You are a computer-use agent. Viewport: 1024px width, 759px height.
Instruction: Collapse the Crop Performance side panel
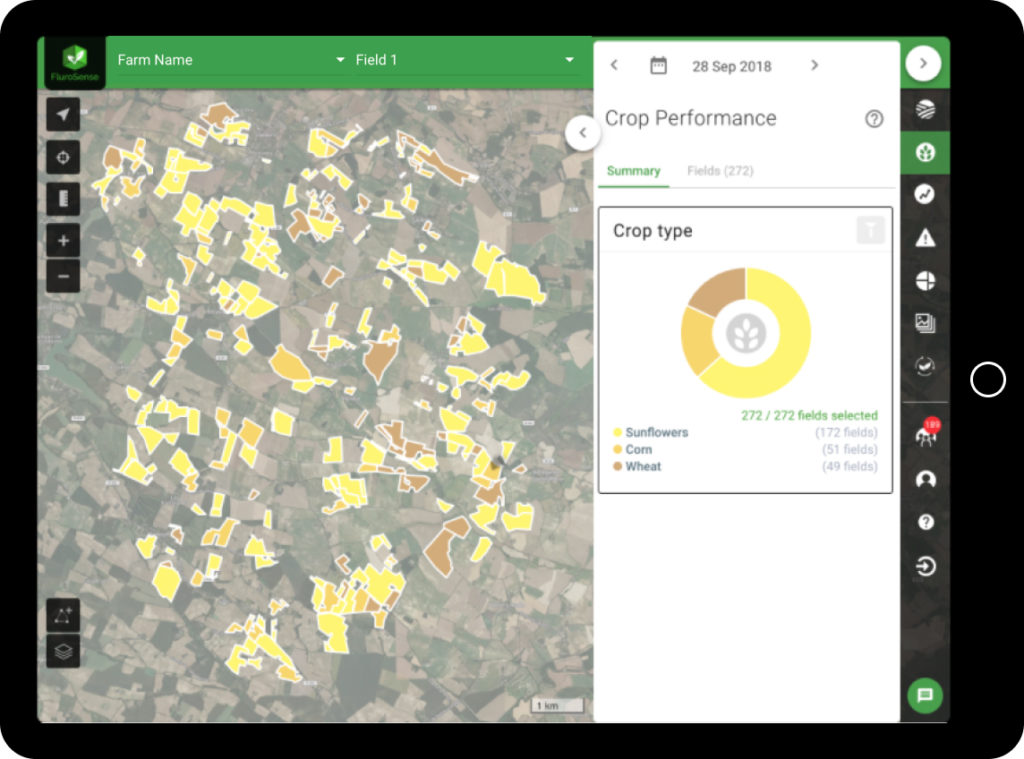(x=583, y=133)
